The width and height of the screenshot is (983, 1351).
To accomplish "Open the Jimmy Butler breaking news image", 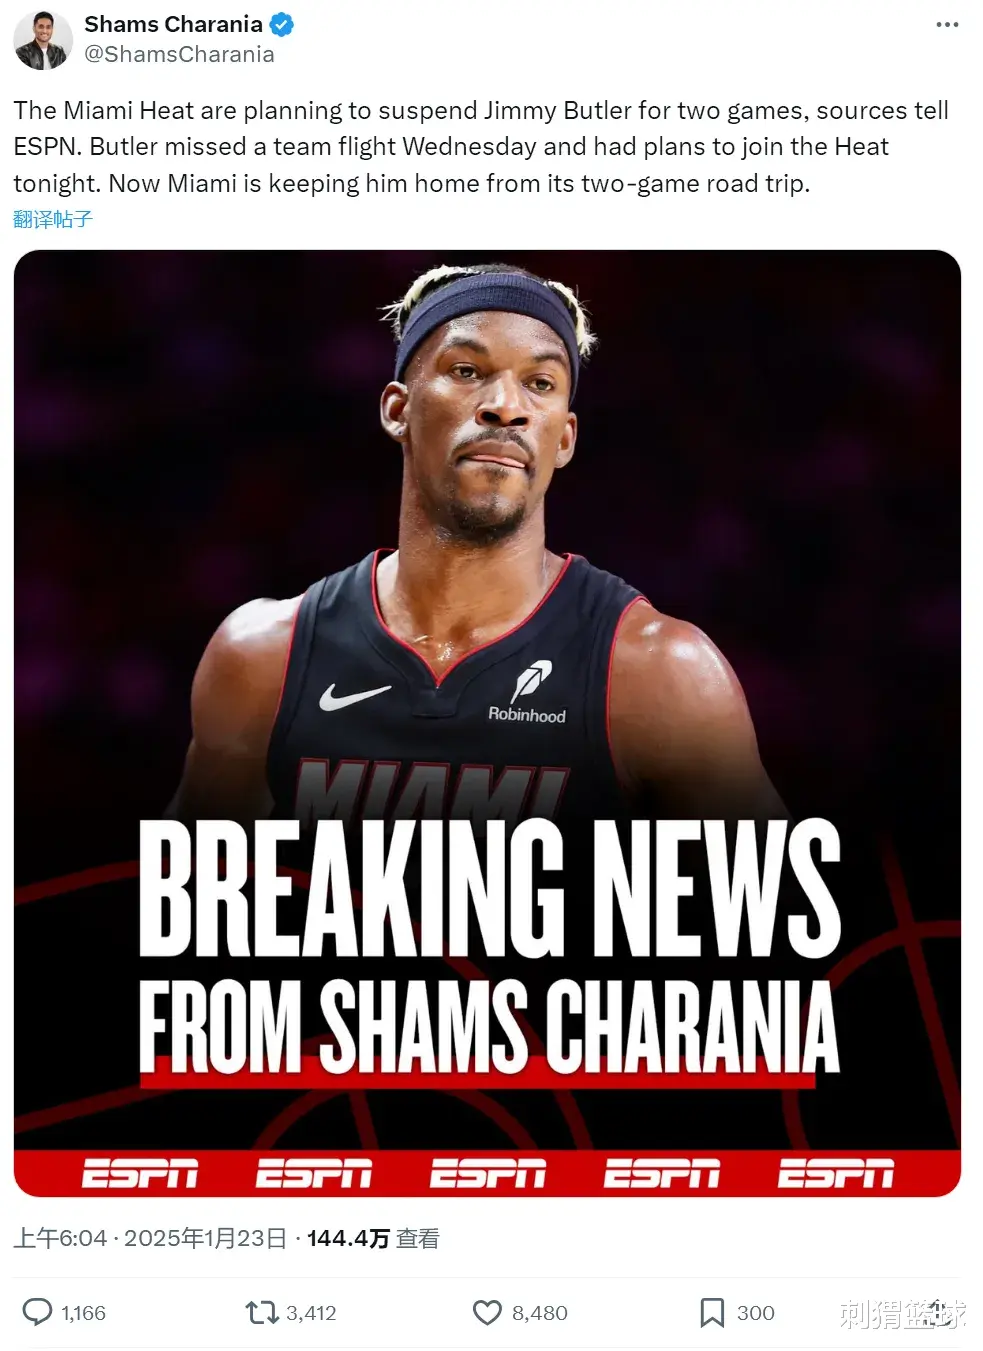I will coord(487,723).
